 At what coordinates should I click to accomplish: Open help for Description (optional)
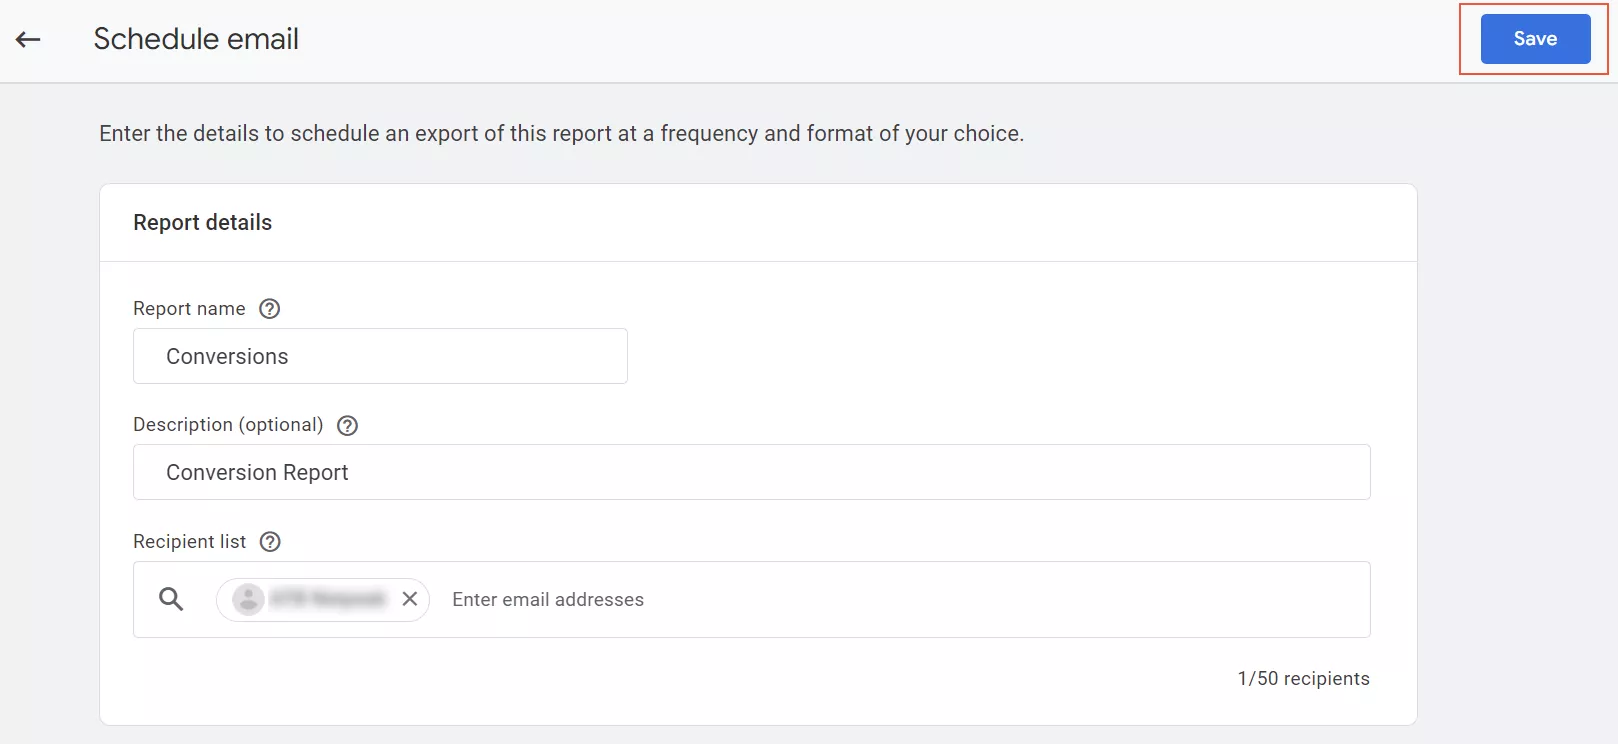[347, 425]
